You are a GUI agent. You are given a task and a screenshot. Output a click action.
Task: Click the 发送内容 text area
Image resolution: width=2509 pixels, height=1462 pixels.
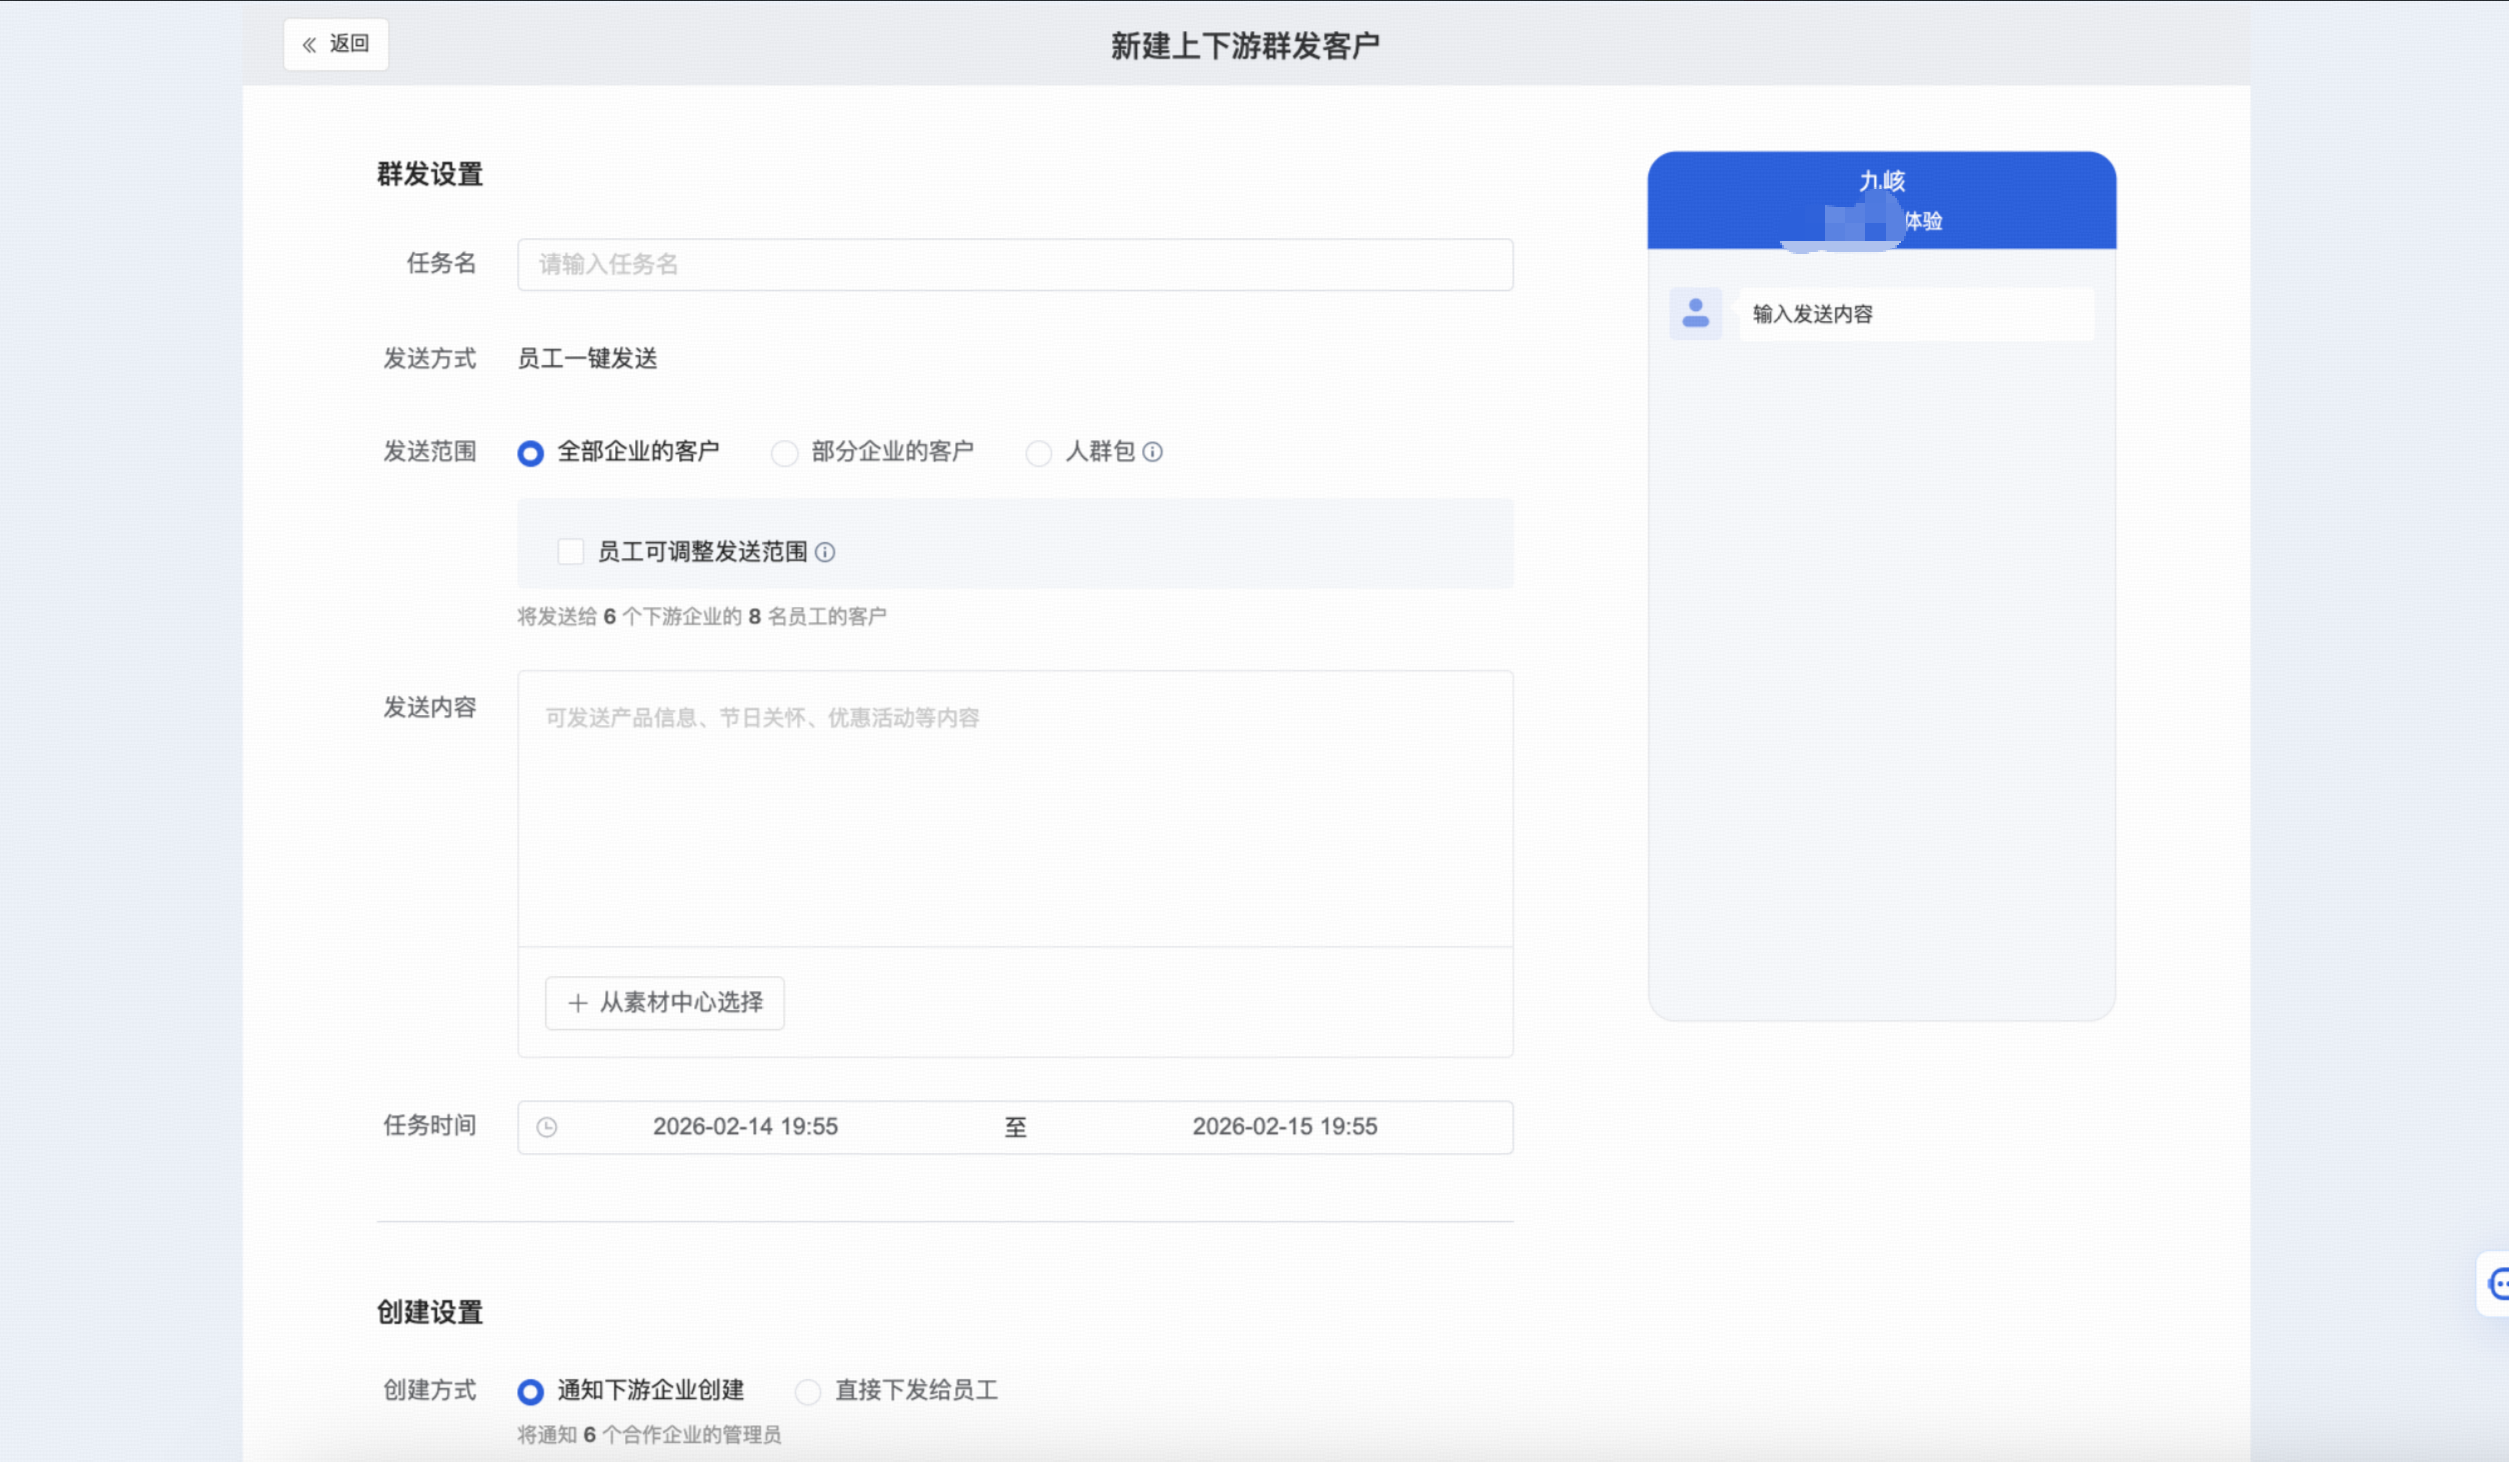[x=1015, y=808]
